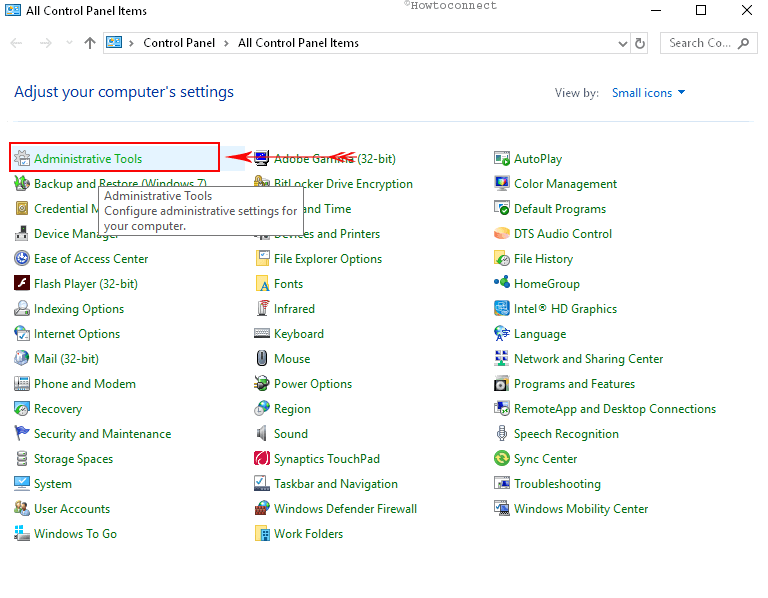This screenshot has width=768, height=598.
Task: Select Control Panel in the breadcrumb path
Action: pyautogui.click(x=181, y=43)
